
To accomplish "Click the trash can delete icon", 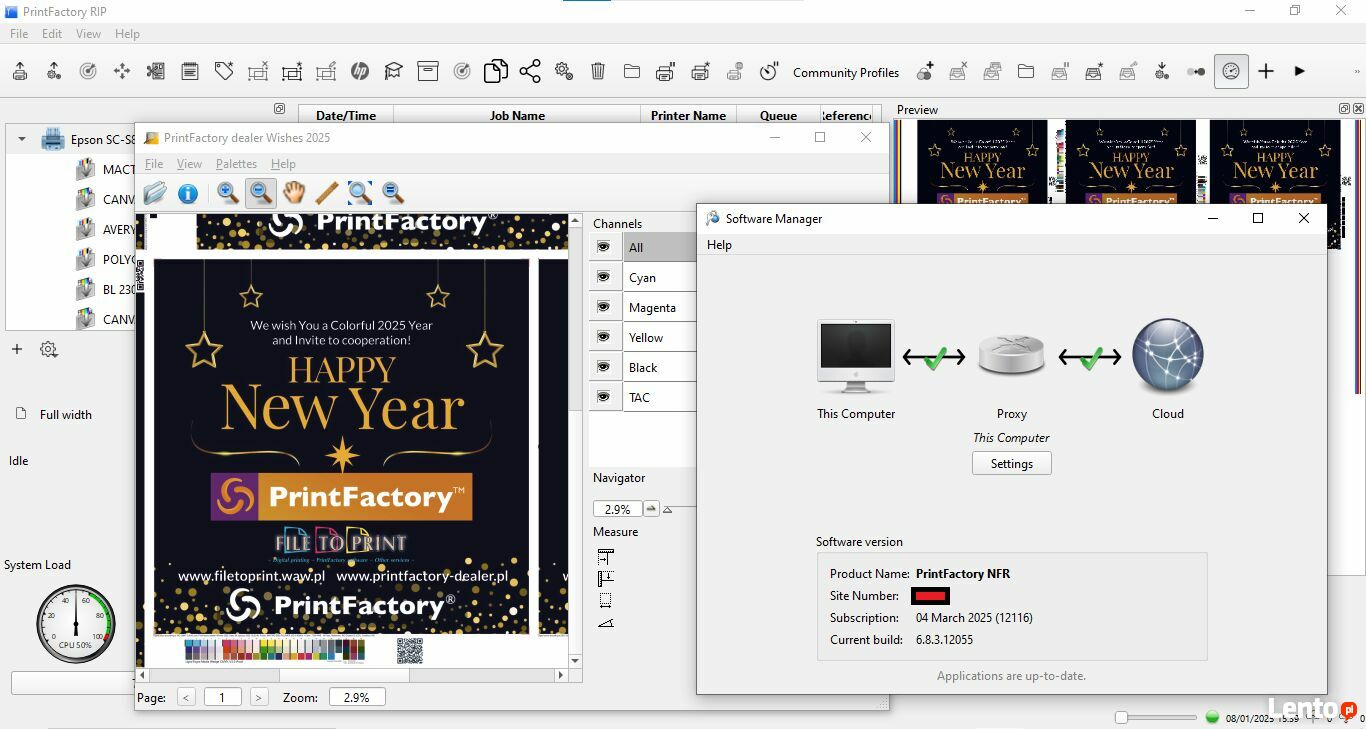I will (598, 71).
